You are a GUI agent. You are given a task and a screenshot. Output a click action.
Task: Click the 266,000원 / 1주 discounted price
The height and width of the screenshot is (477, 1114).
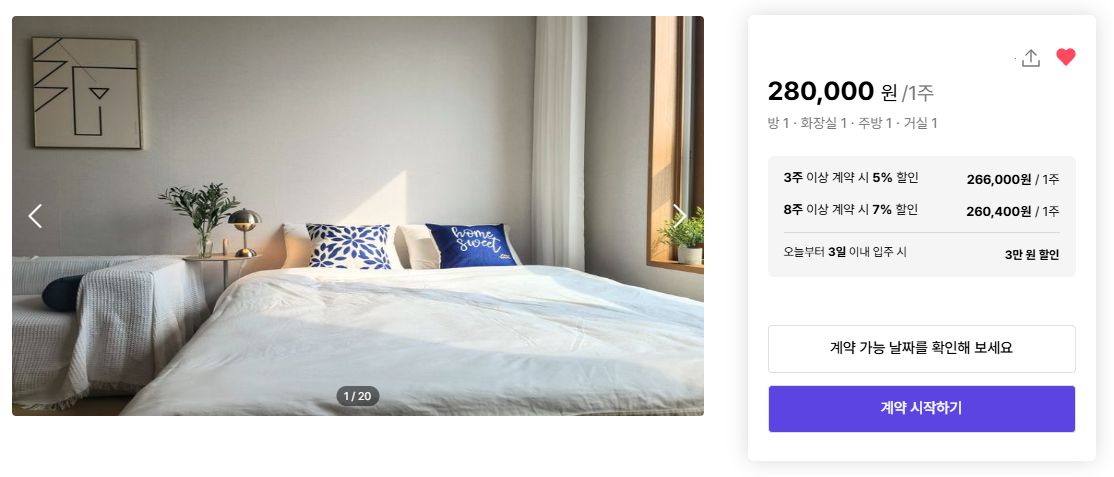(1012, 180)
